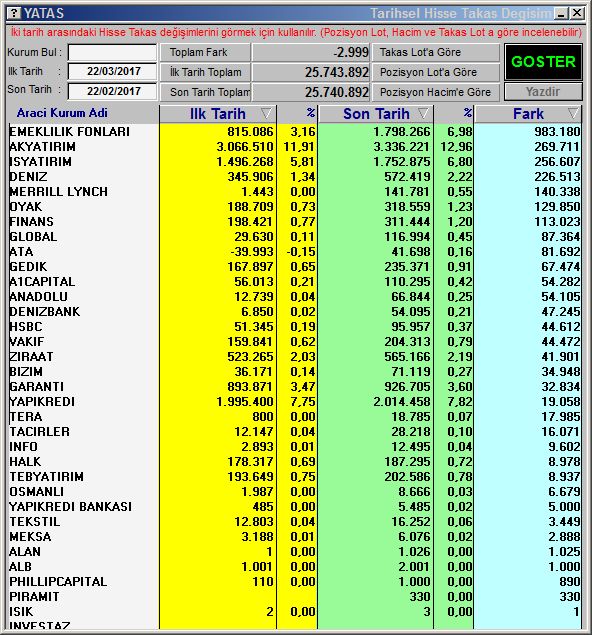Image resolution: width=592 pixels, height=635 pixels.
Task: Click Fark value 32.834 for GARANTI
Action: (561, 386)
